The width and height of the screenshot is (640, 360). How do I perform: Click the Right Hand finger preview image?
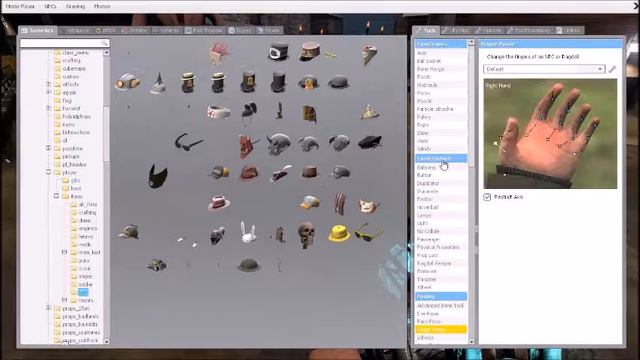tap(550, 133)
